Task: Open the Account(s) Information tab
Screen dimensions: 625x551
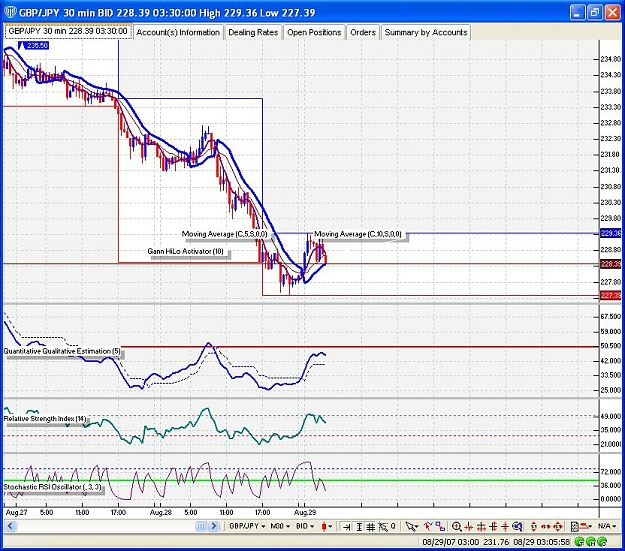Action: point(178,32)
